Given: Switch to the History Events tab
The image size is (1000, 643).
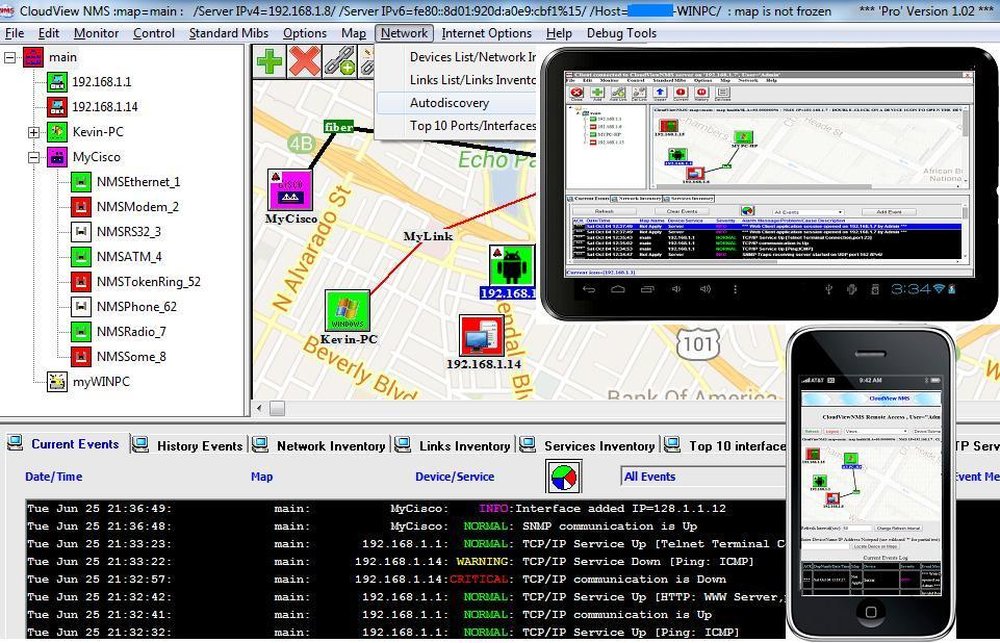Looking at the screenshot, I should (189, 445).
